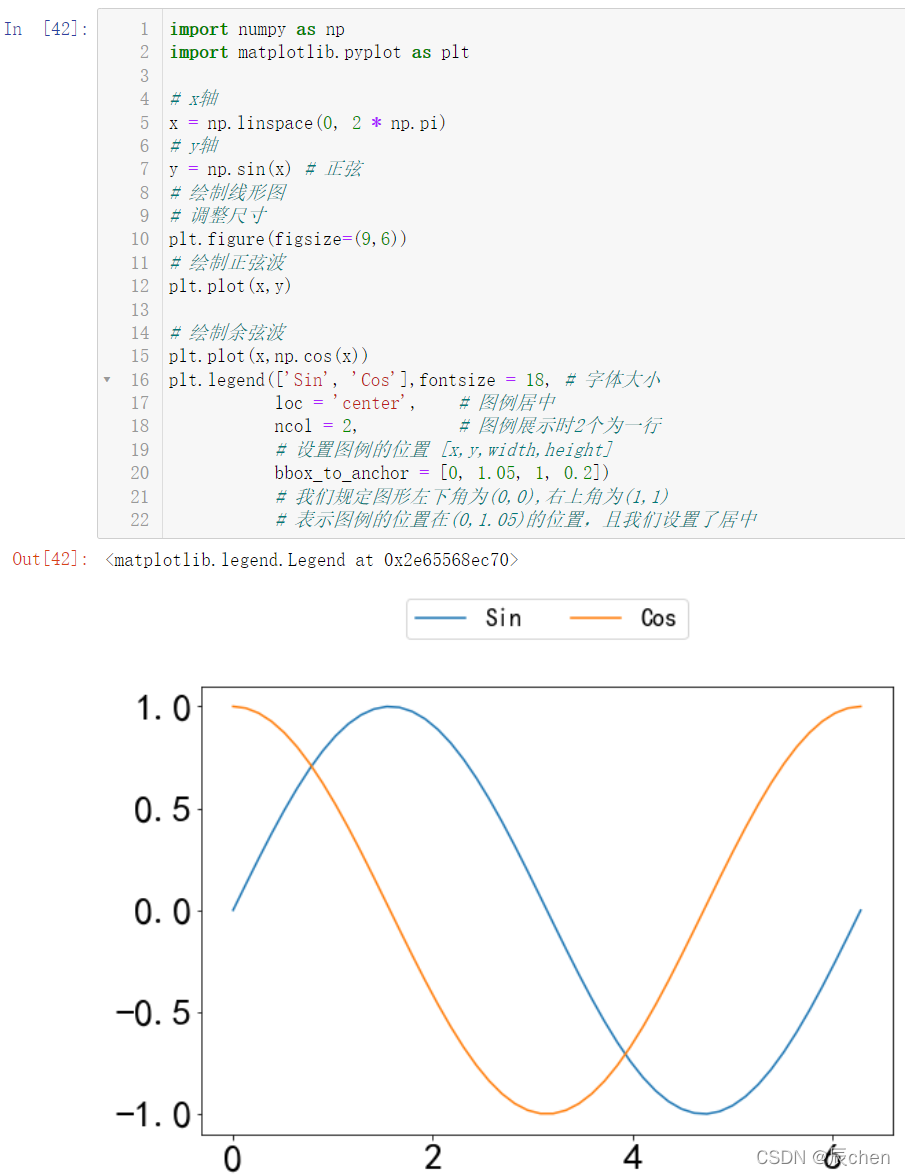This screenshot has width=905, height=1176.
Task: Click the 1.0 y-axis tick label
Action: click(162, 707)
